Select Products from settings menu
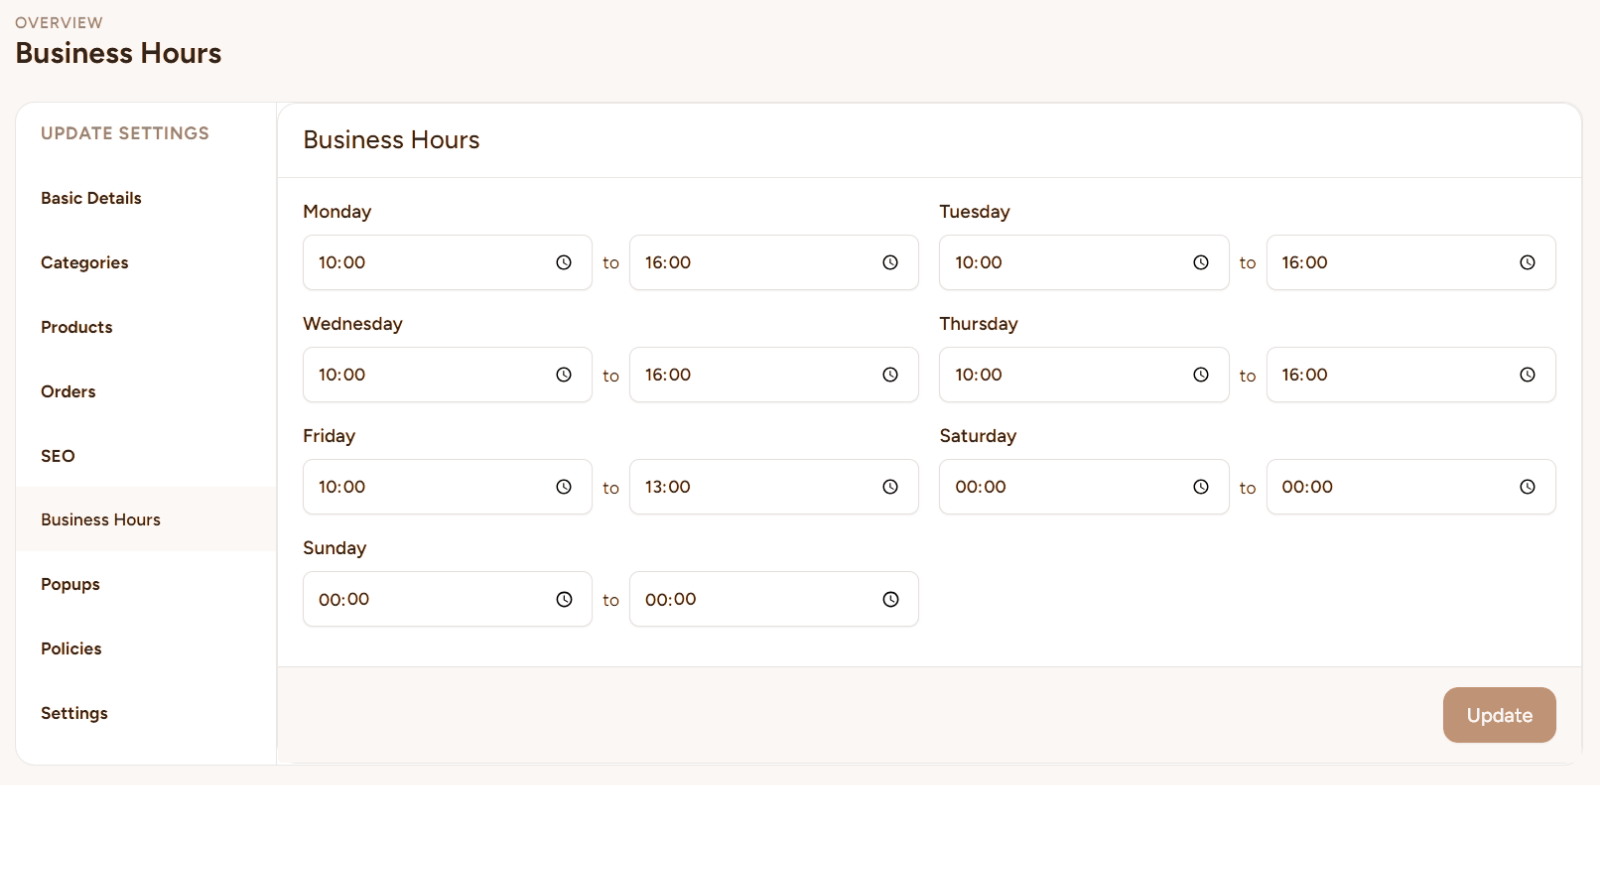1600x872 pixels. (x=77, y=327)
